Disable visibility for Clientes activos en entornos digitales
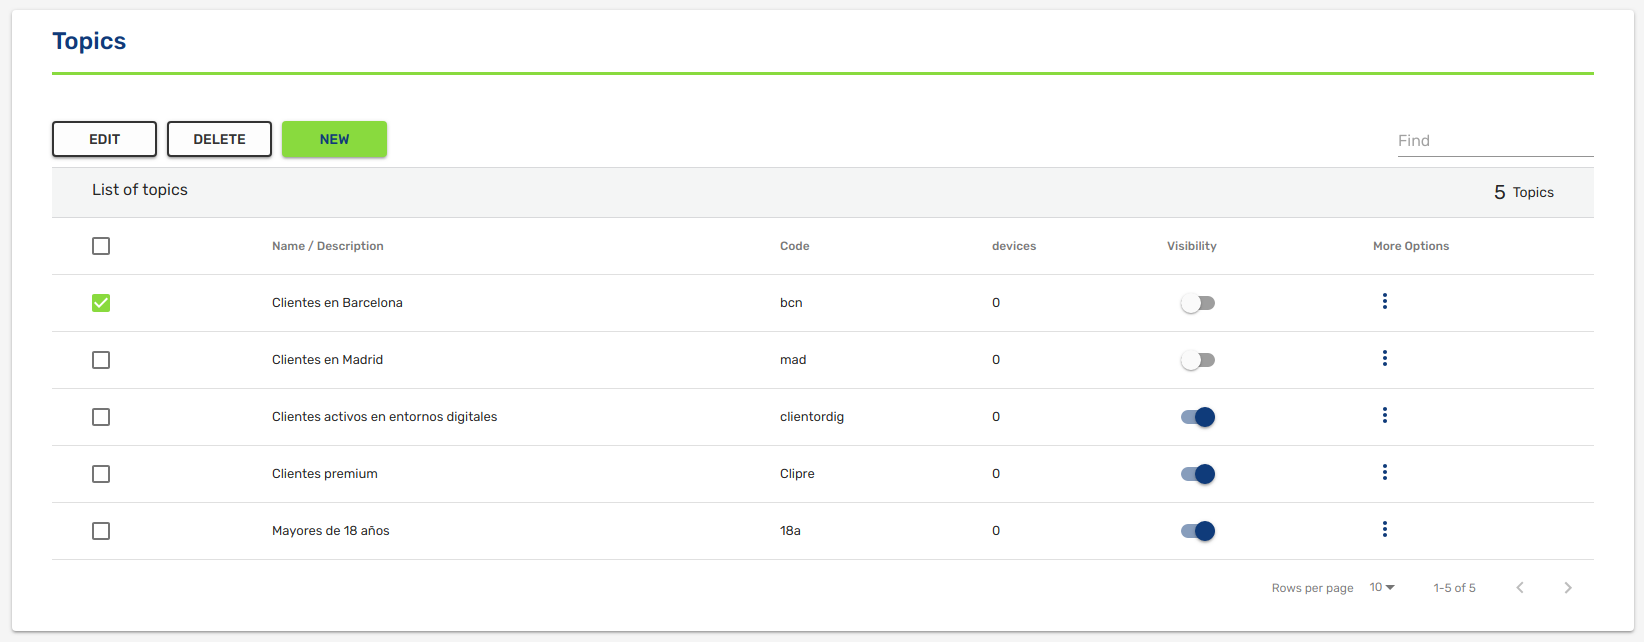Viewport: 1644px width, 642px height. pyautogui.click(x=1198, y=417)
